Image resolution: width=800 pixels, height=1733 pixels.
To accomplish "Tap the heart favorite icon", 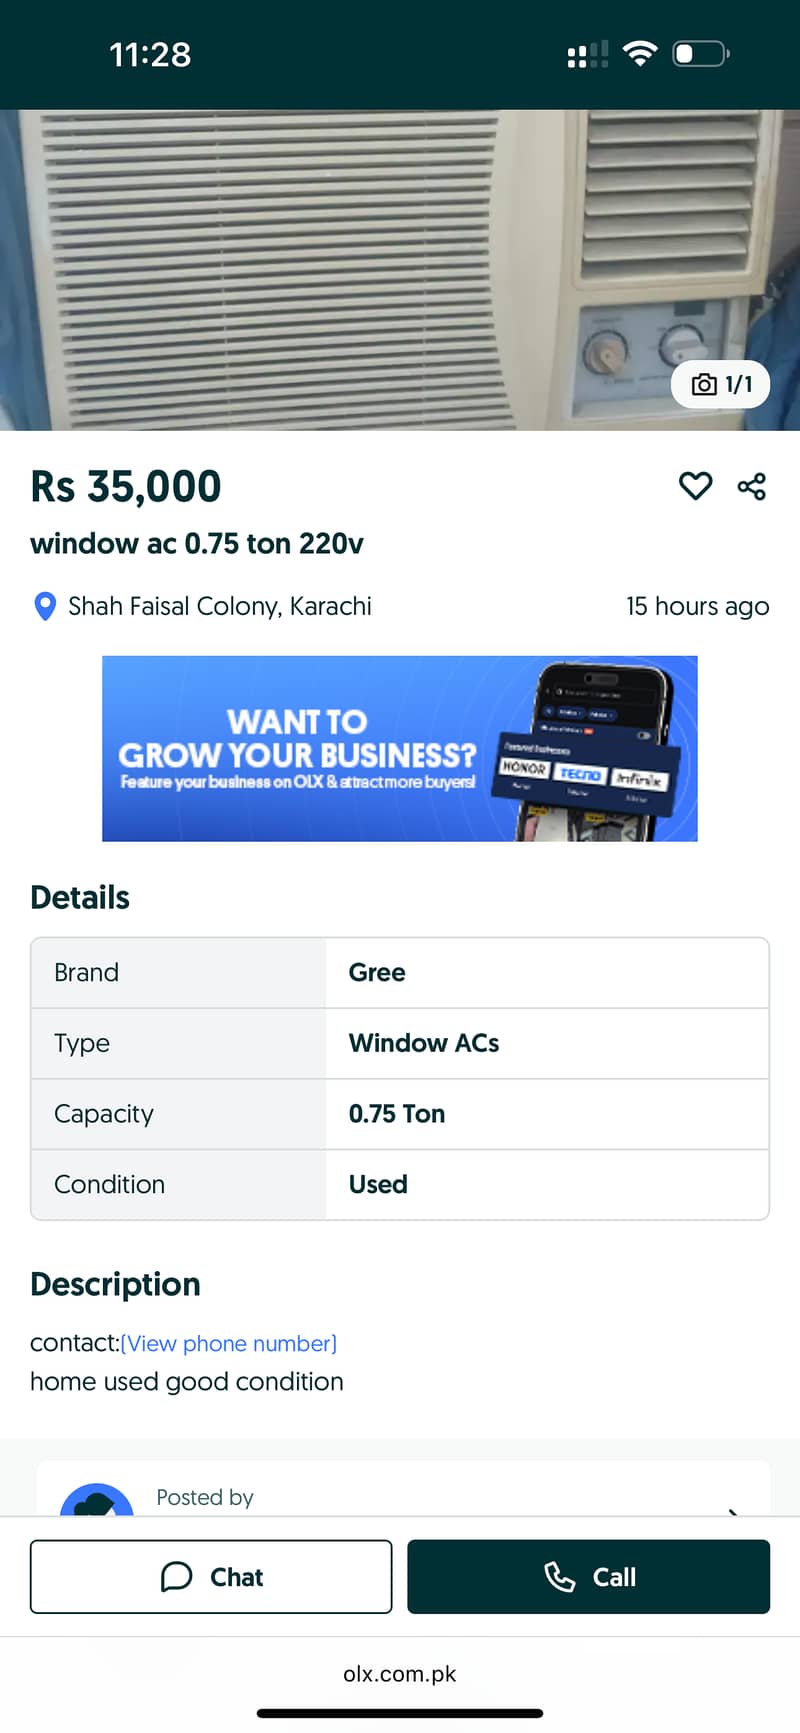I will point(695,486).
